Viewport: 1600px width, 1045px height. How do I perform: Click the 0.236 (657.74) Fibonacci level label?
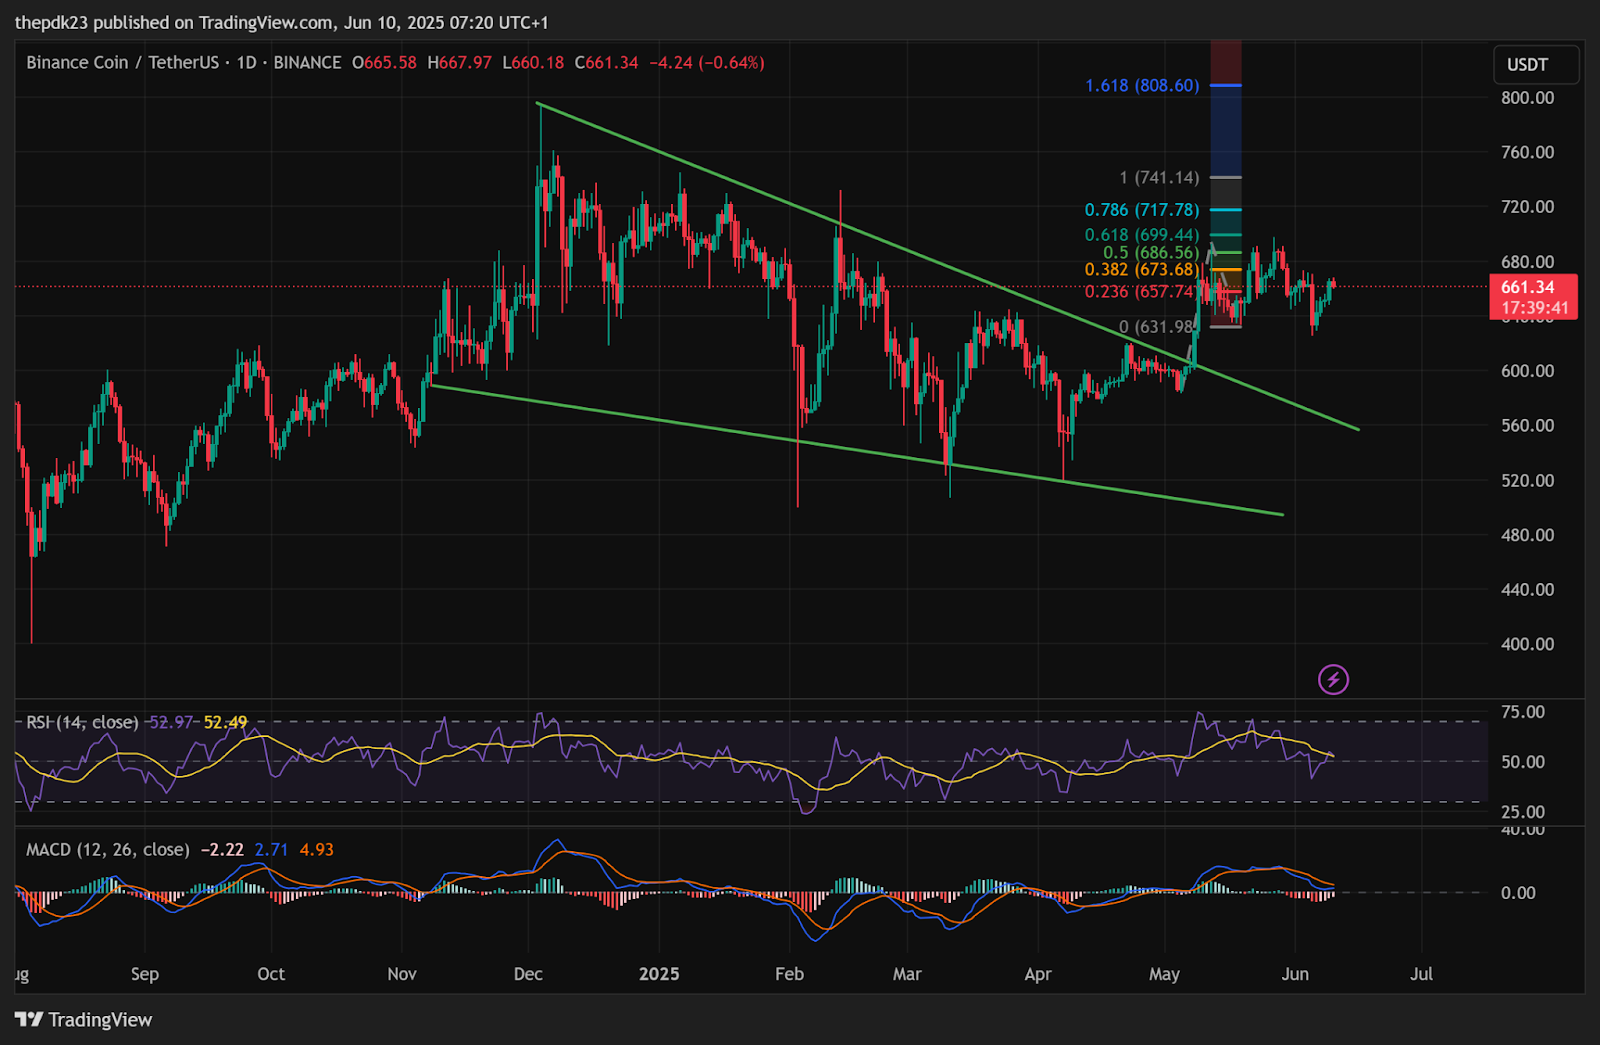click(1141, 291)
